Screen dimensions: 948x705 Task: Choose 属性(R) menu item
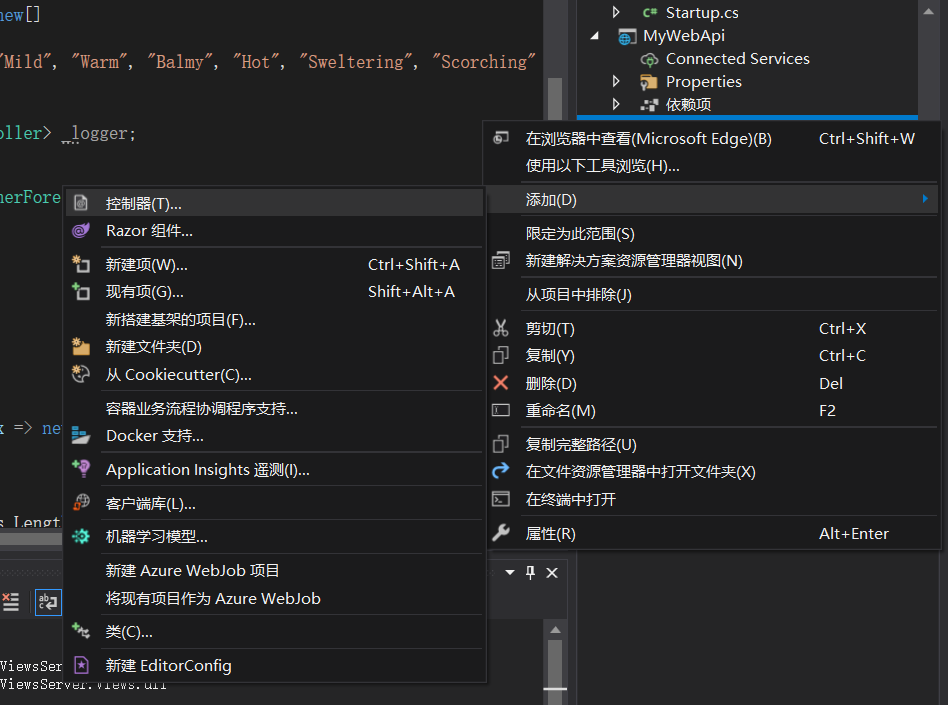tap(712, 533)
